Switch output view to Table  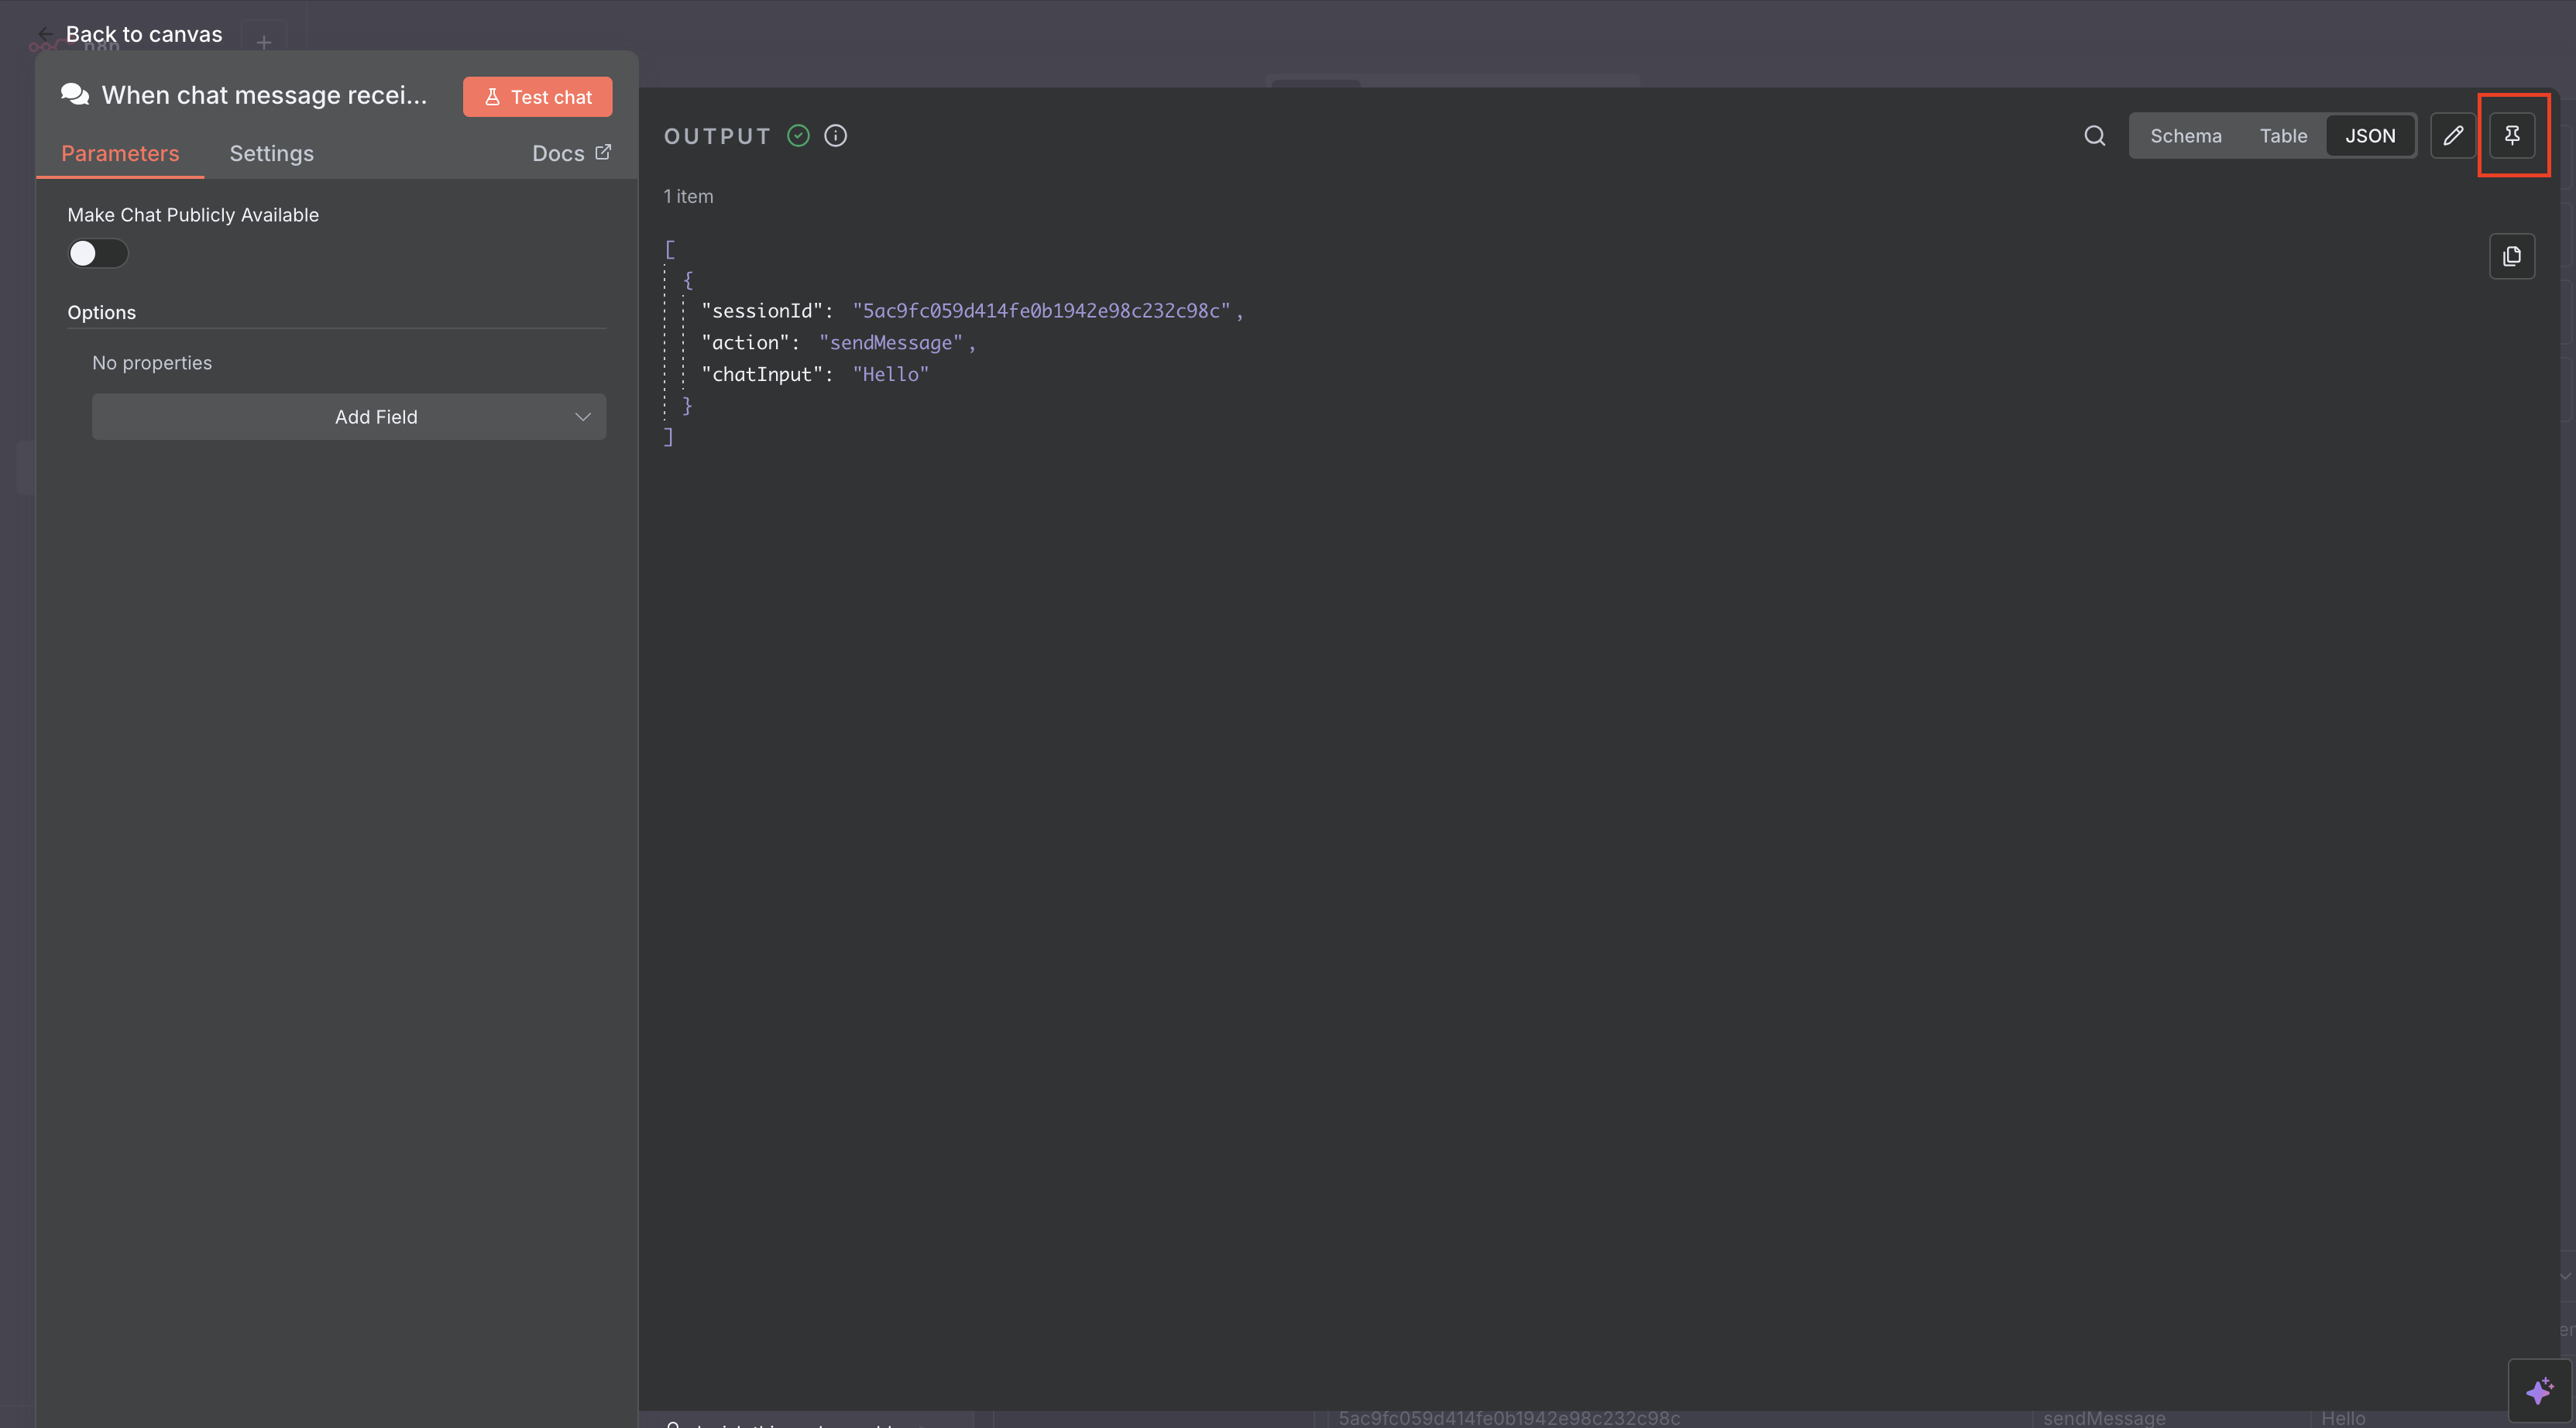tap(2283, 136)
